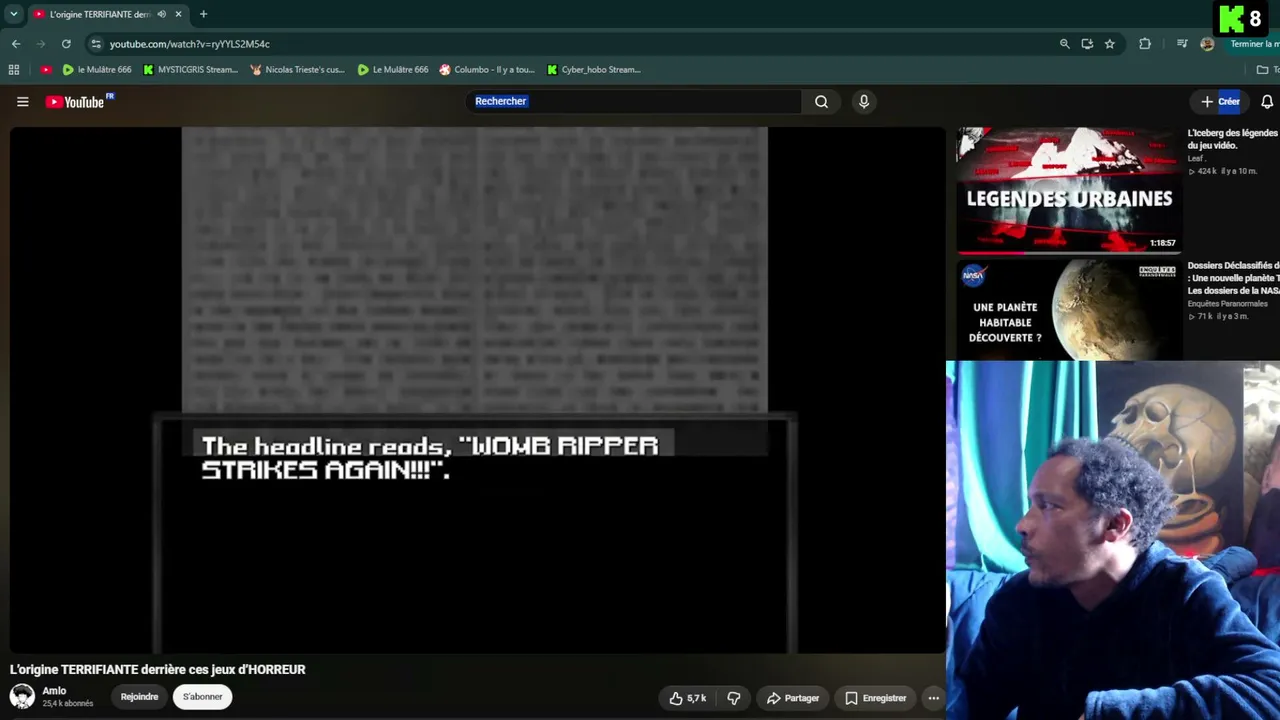Open 'Dossiers Déclassifiés' video title

coord(1233,278)
